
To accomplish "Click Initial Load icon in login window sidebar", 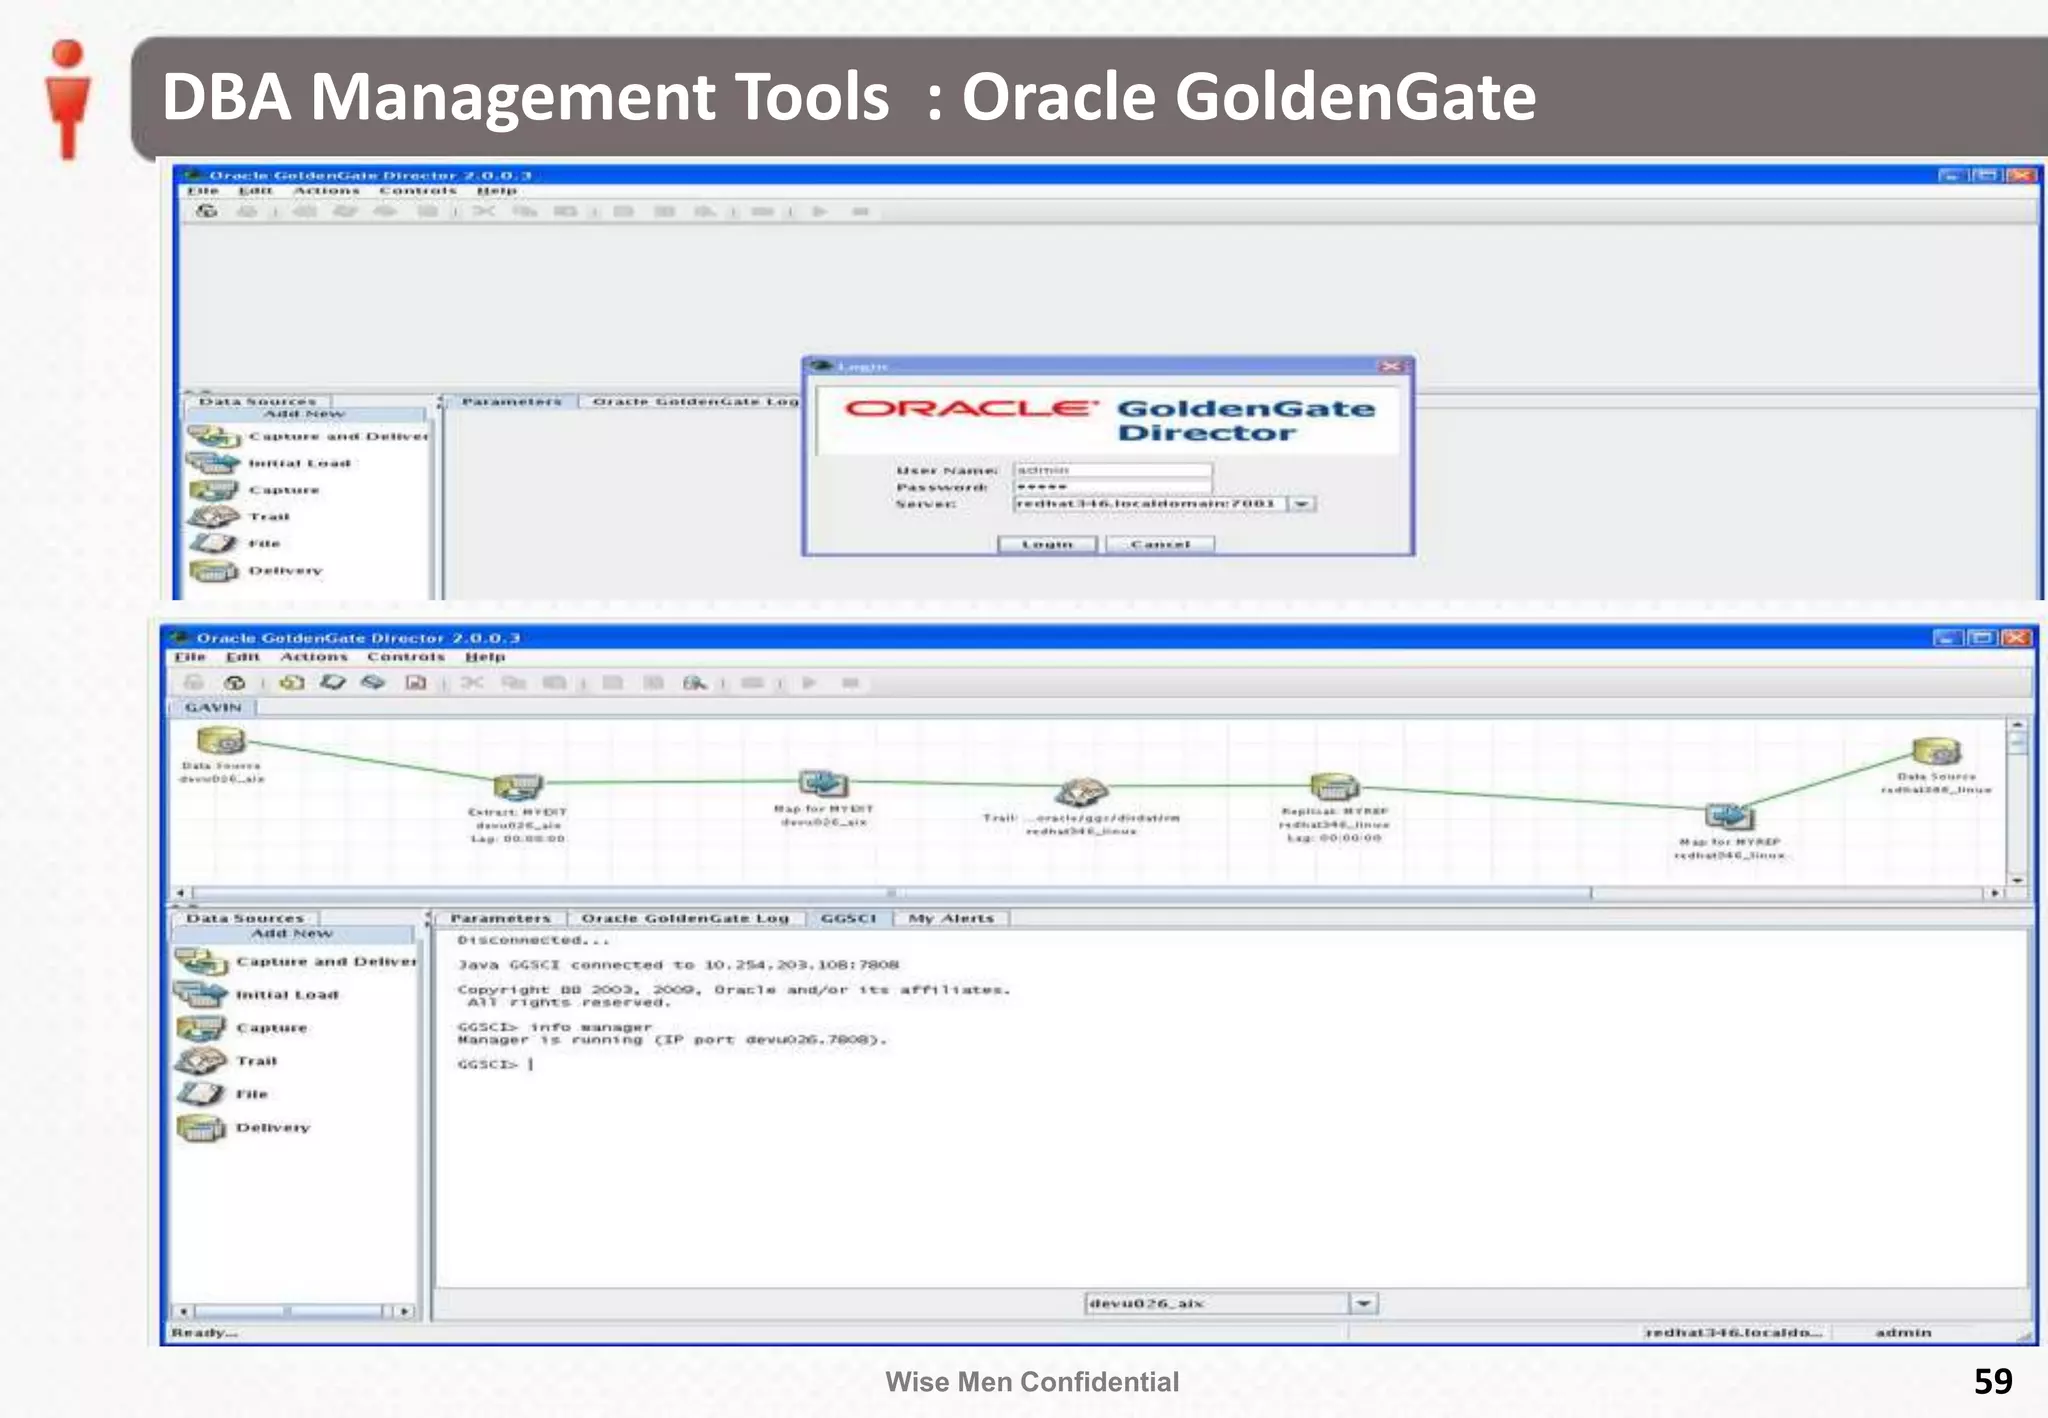I will [x=212, y=463].
